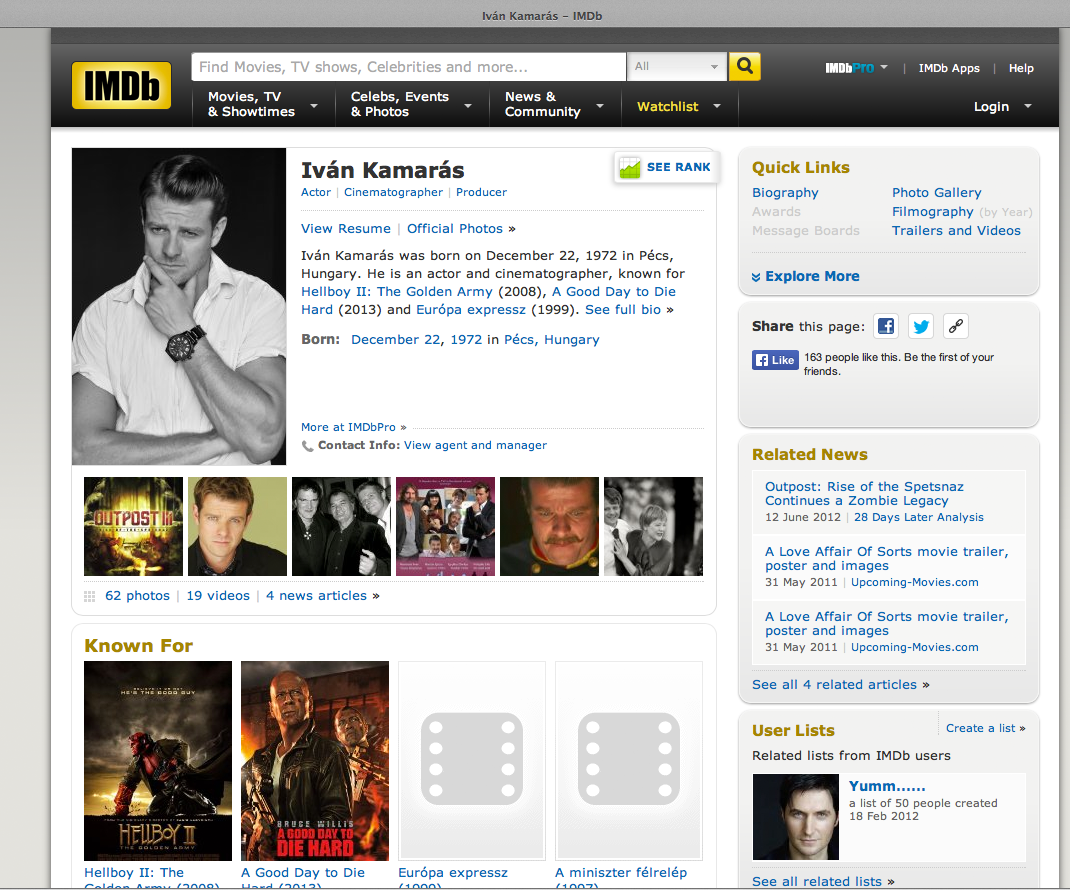This screenshot has width=1070, height=890.
Task: Click the Facebook Like button
Action: pos(775,360)
